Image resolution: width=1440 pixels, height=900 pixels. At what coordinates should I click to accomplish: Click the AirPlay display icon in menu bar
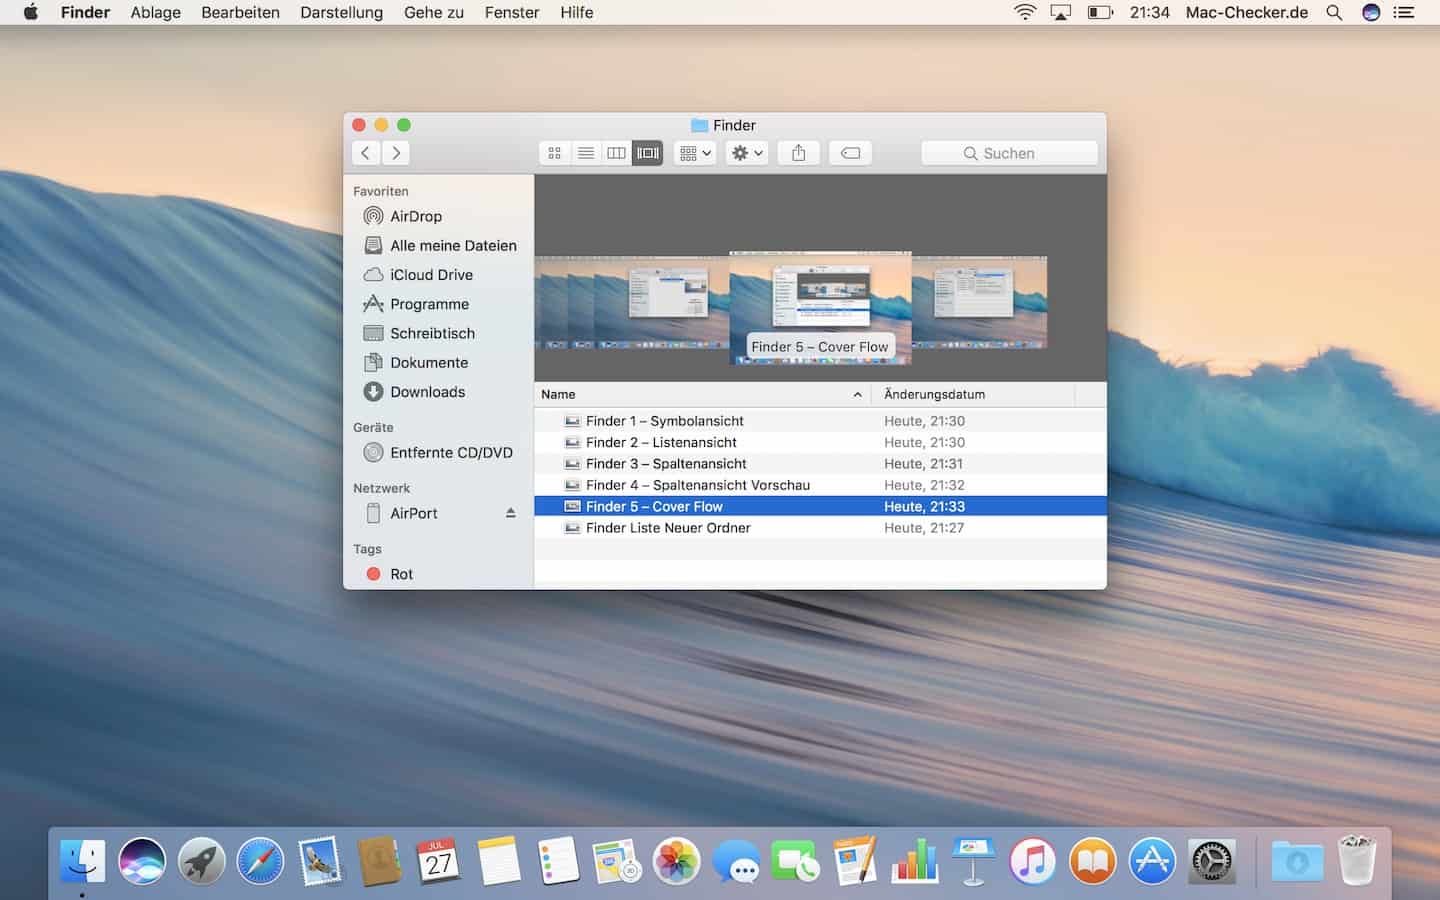1061,12
